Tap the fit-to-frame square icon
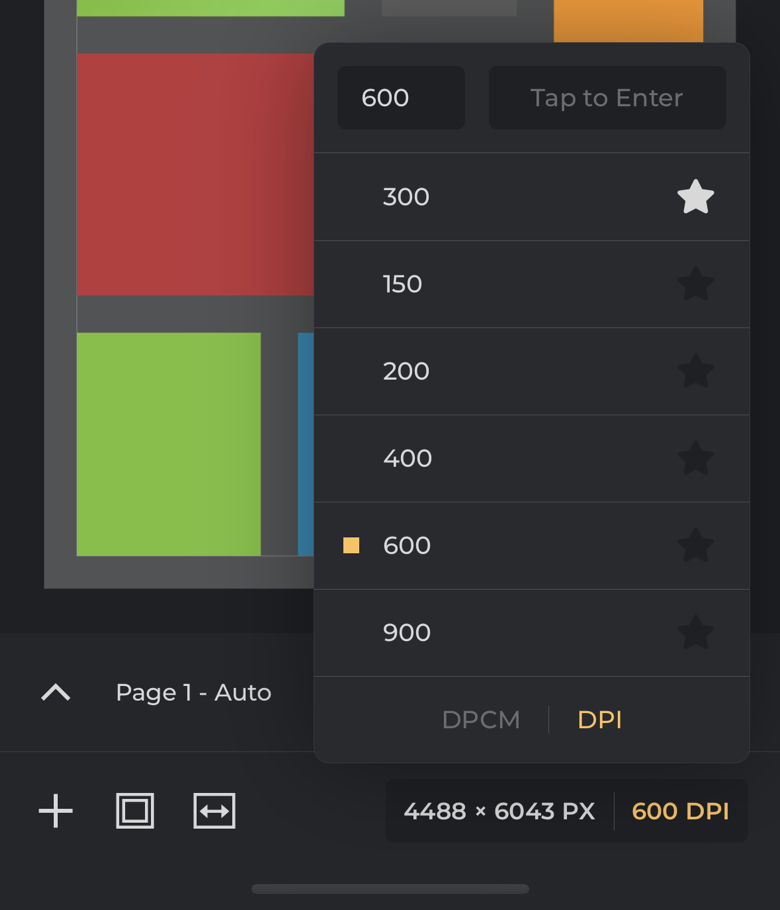The width and height of the screenshot is (780, 910). pos(135,811)
